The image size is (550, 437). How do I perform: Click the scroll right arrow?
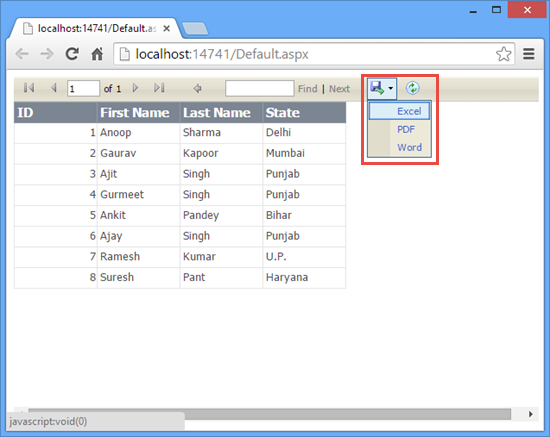[530, 414]
